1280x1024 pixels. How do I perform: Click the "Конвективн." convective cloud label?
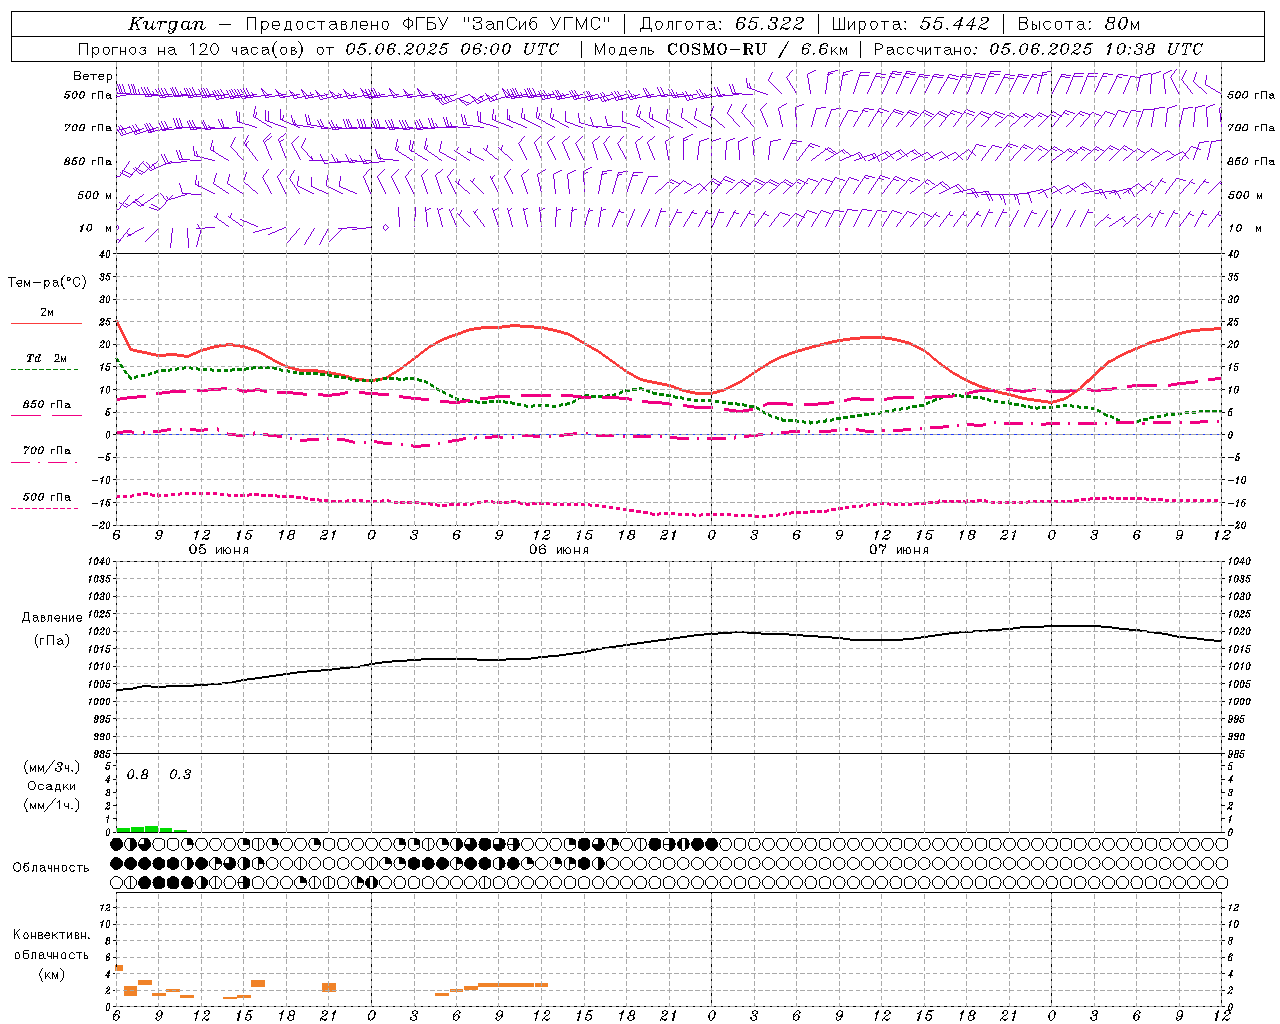[52, 935]
